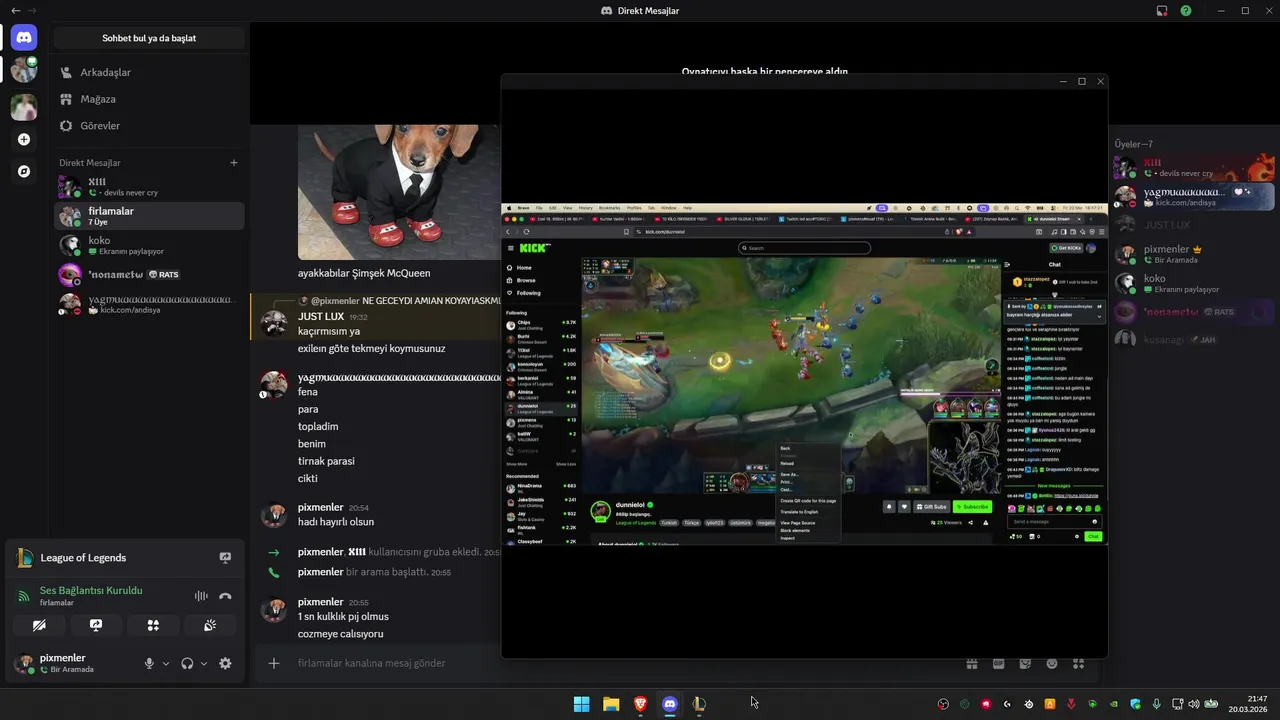Turn on the camera in voice panel
This screenshot has height=720, width=1280.
click(x=39, y=625)
